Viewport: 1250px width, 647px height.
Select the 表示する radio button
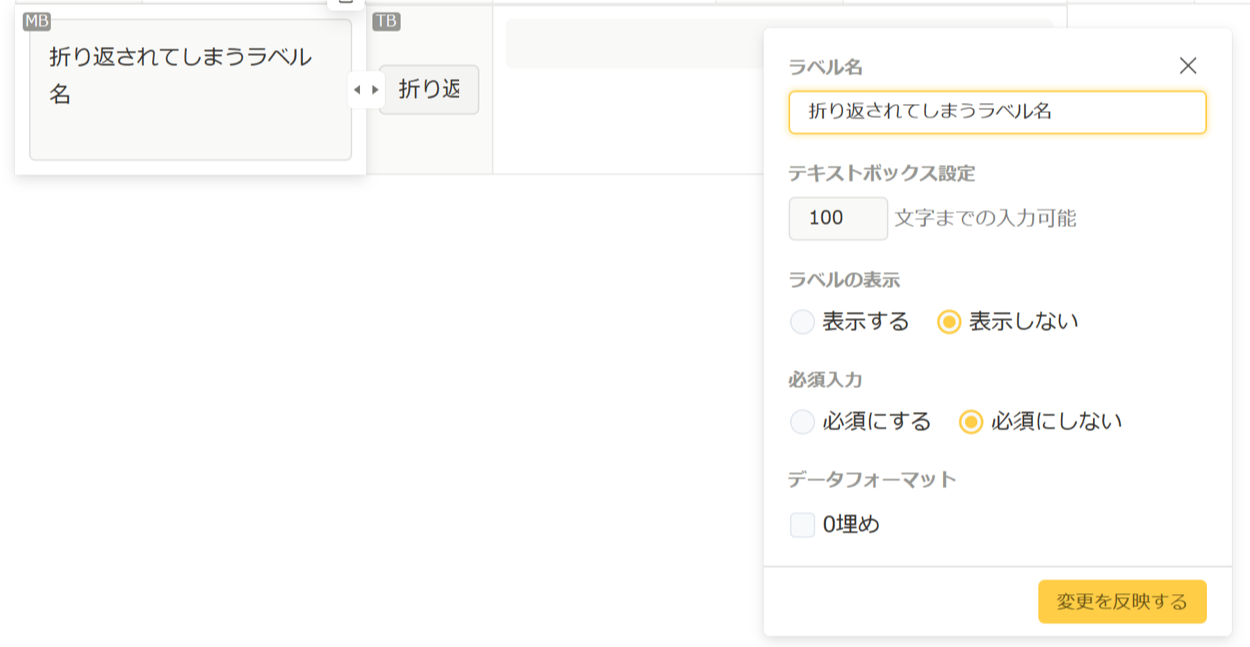[802, 322]
